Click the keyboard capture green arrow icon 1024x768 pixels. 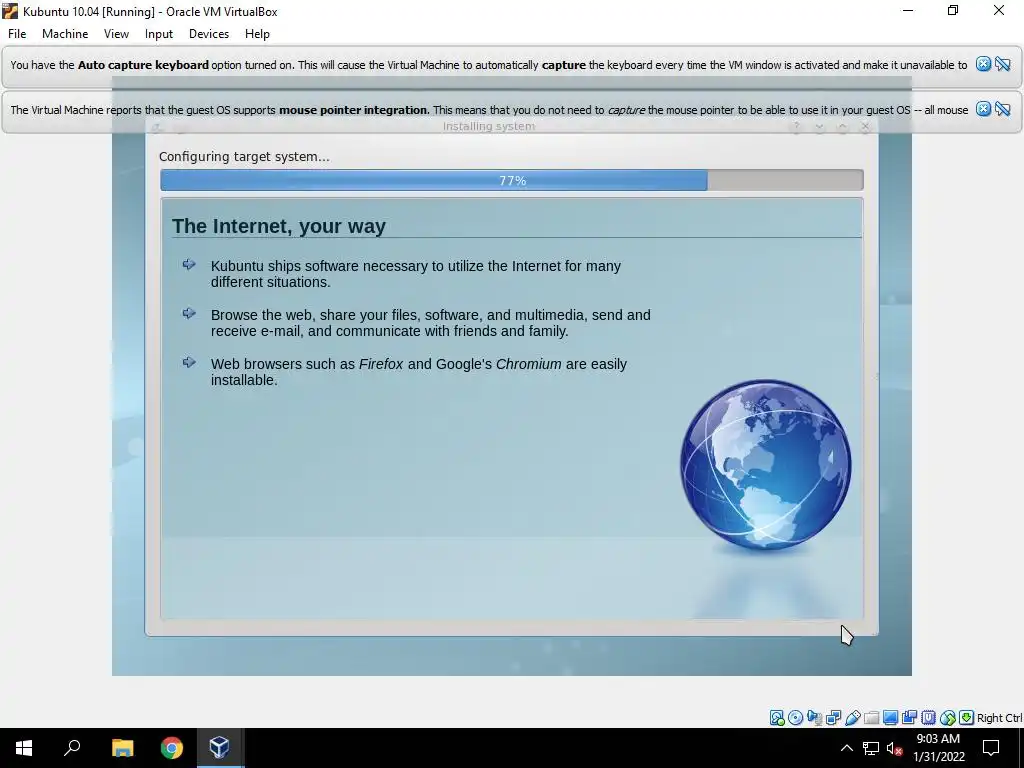(x=967, y=718)
